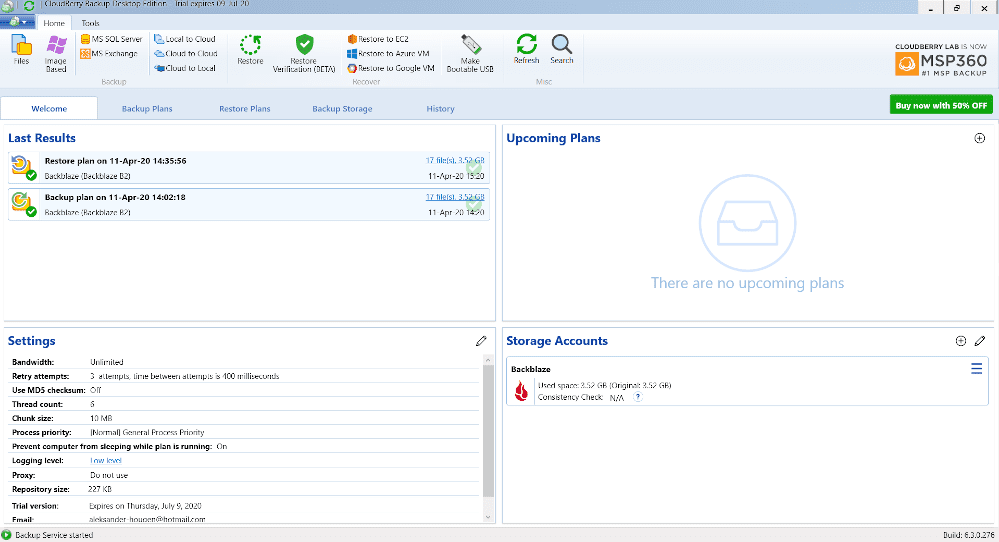
Task: Click the Proxy Do not use value
Action: (x=109, y=475)
